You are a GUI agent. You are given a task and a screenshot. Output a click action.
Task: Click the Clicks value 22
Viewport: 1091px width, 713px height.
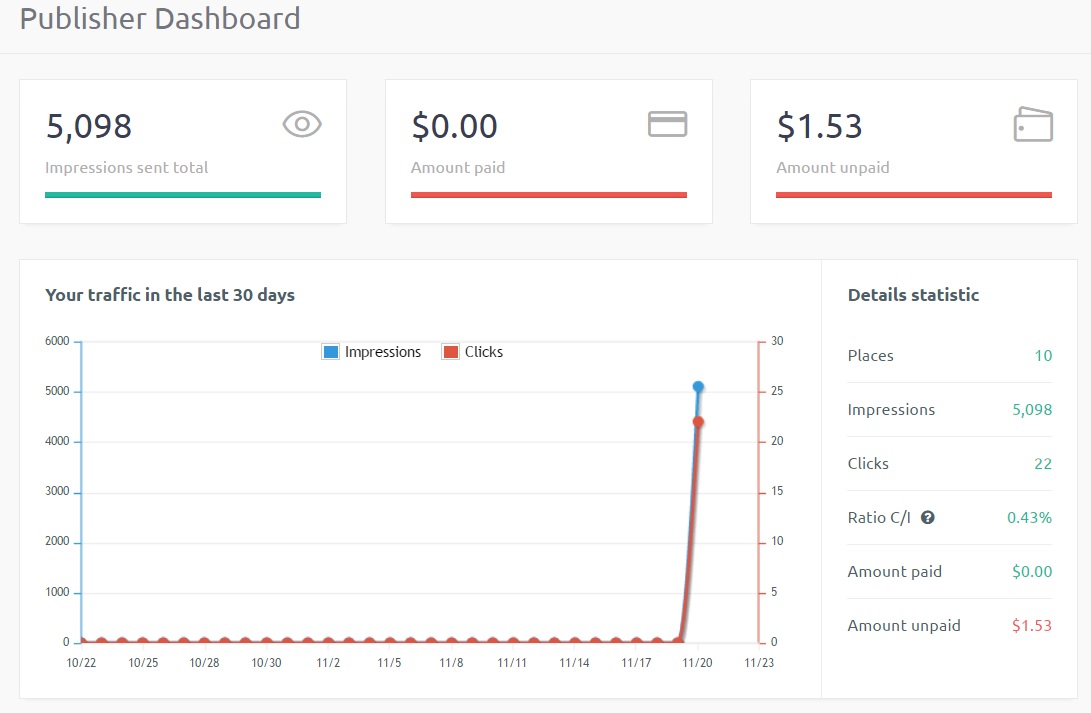click(x=1043, y=464)
